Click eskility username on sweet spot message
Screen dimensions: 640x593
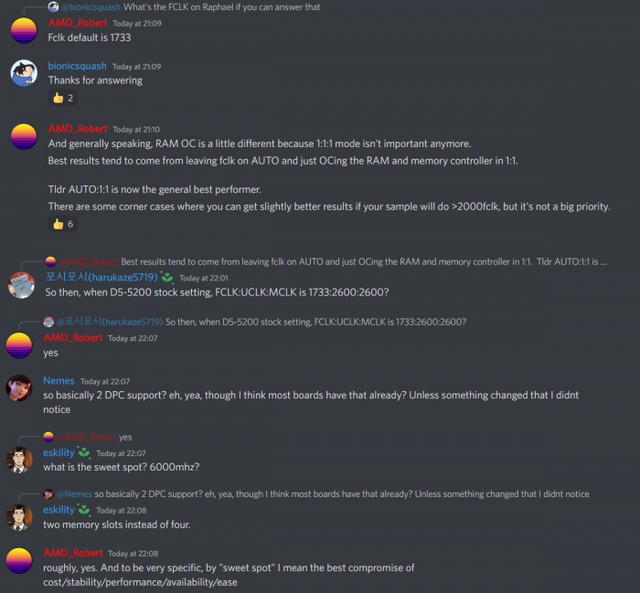click(x=59, y=453)
